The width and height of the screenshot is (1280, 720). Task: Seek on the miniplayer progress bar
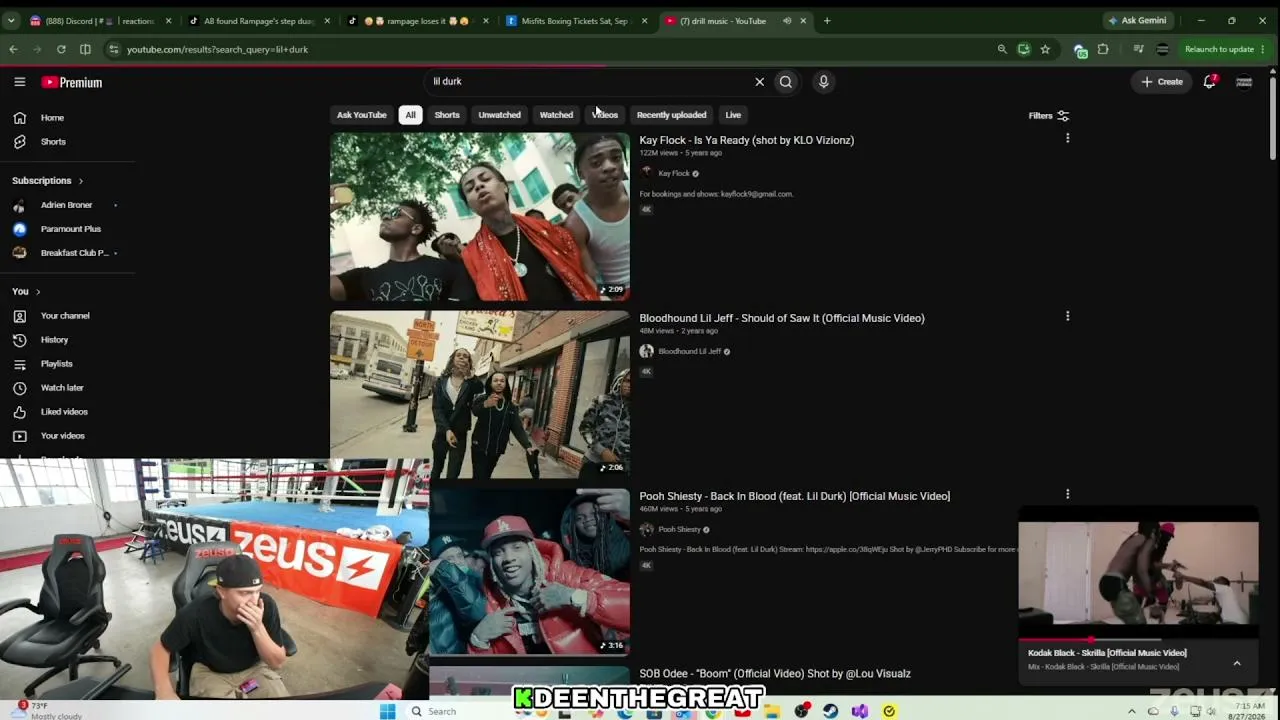click(1138, 639)
